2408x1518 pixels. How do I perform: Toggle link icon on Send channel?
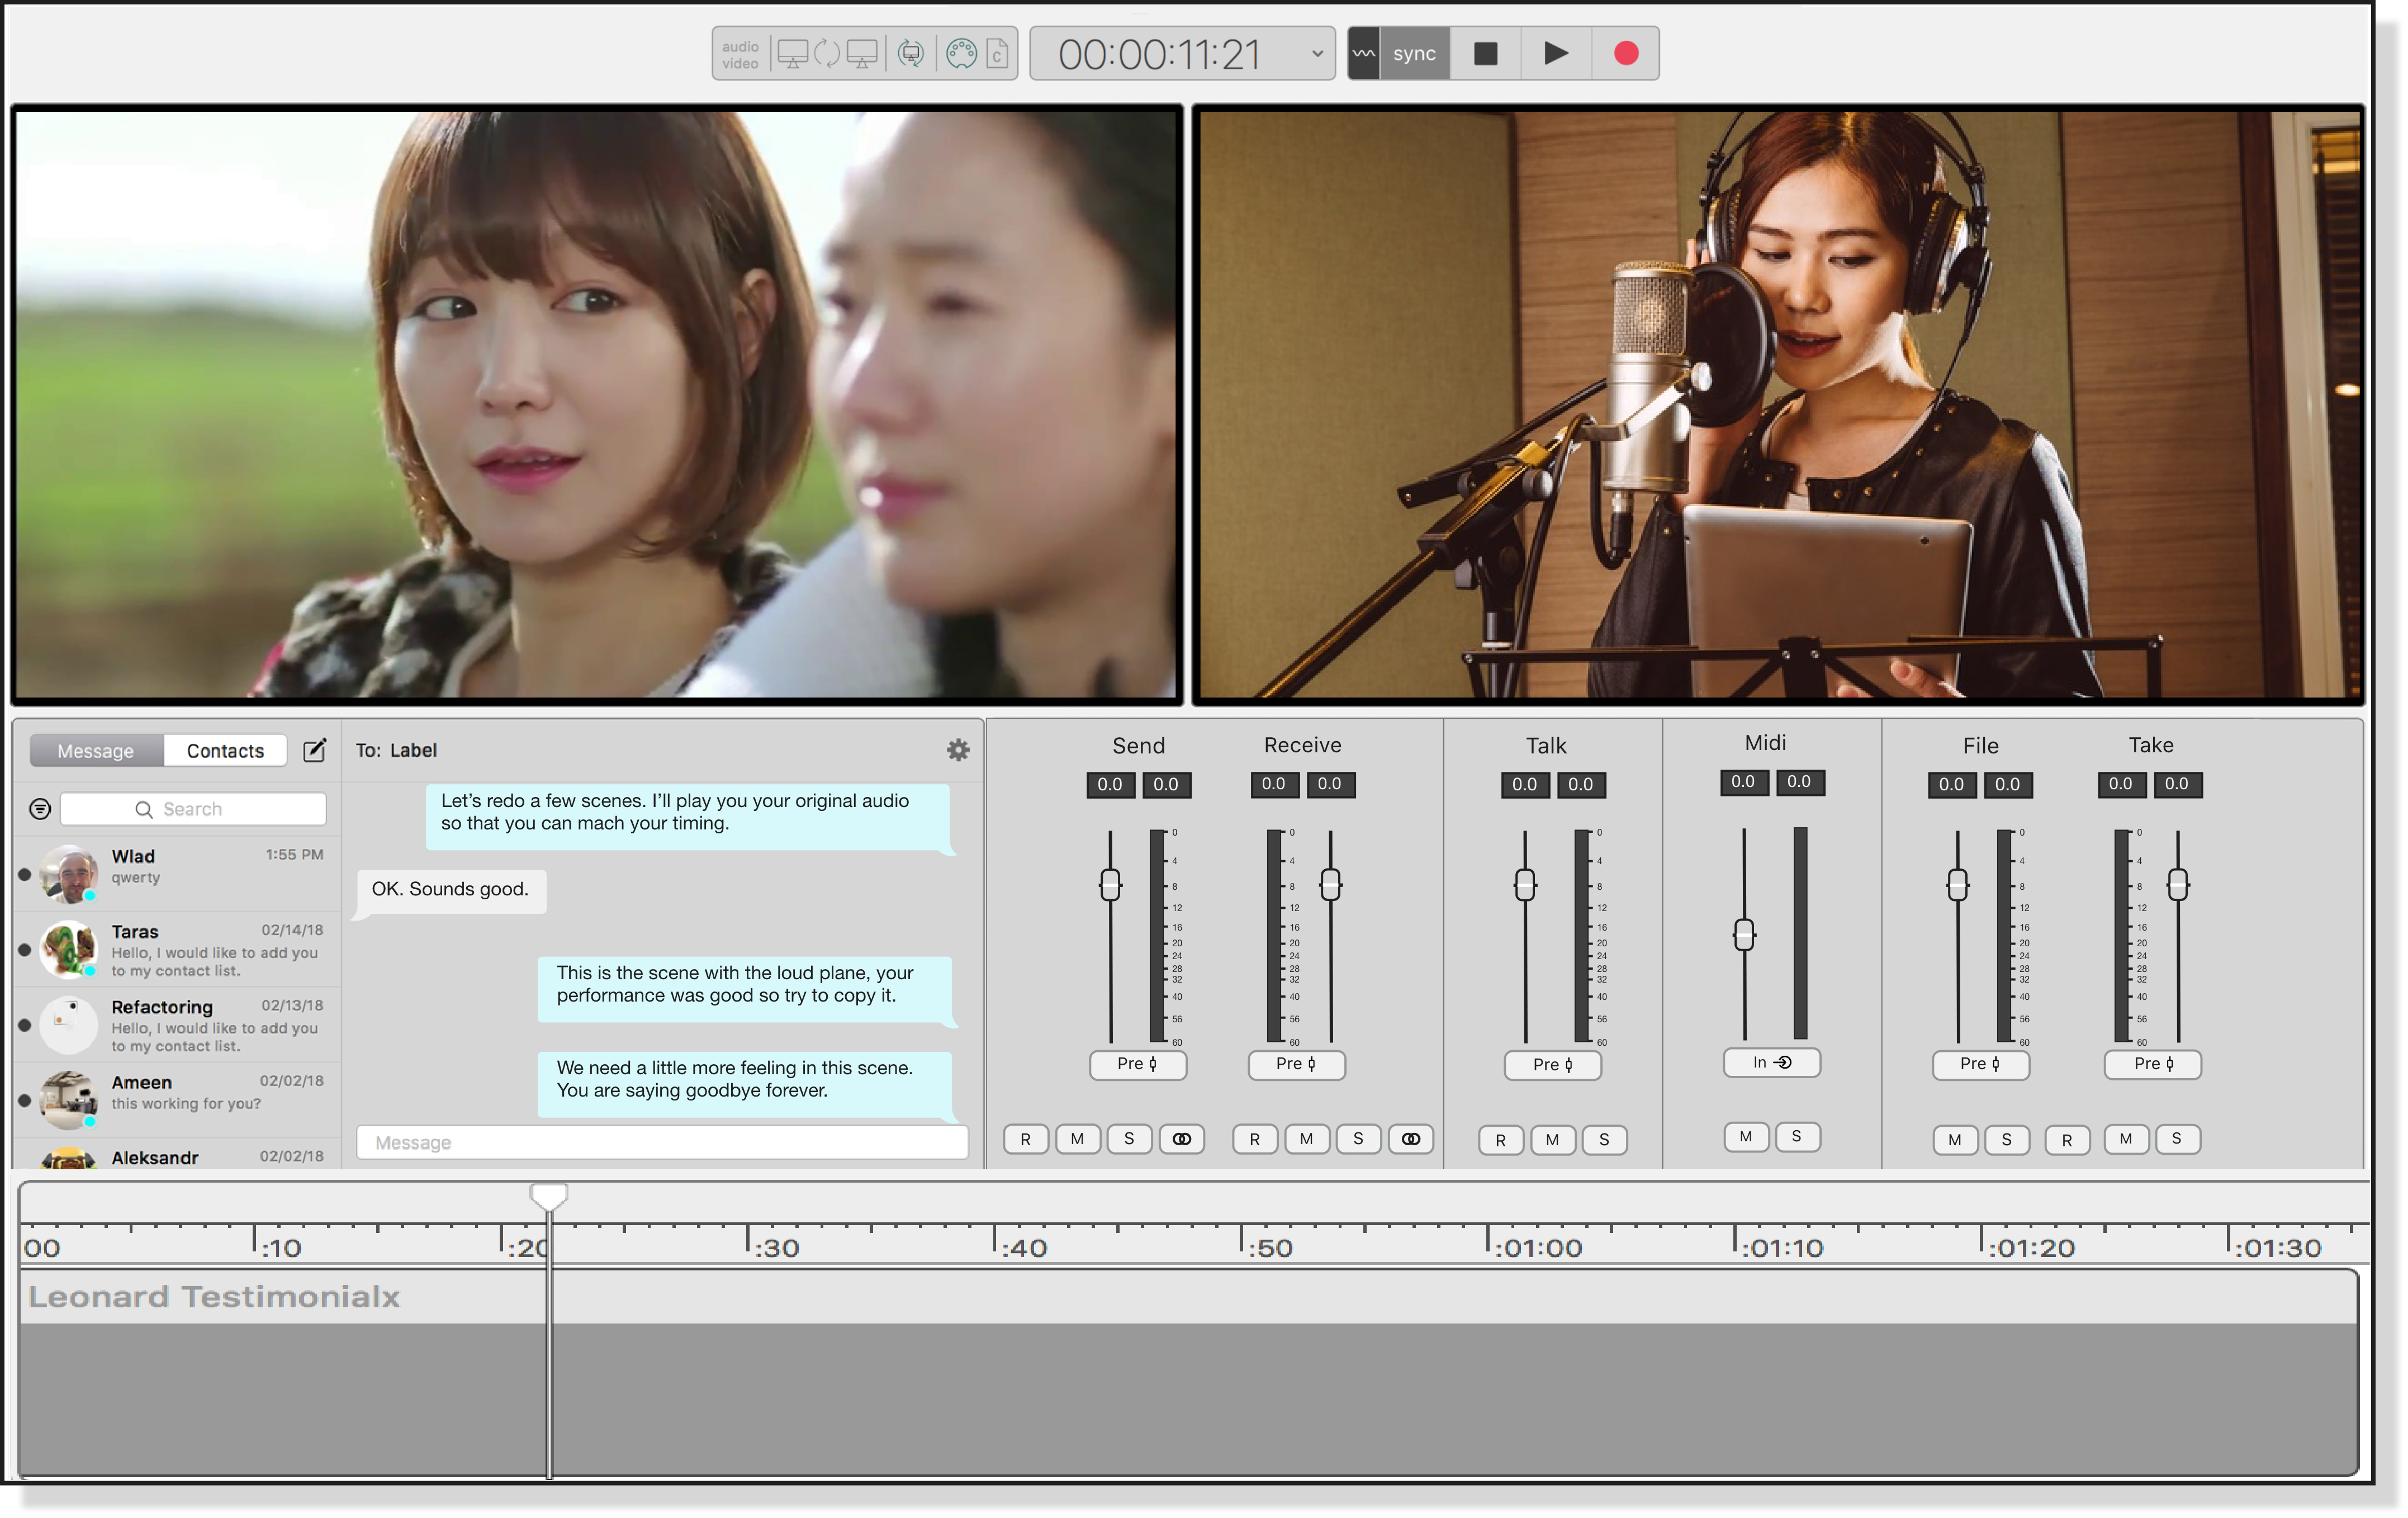pos(1181,1139)
